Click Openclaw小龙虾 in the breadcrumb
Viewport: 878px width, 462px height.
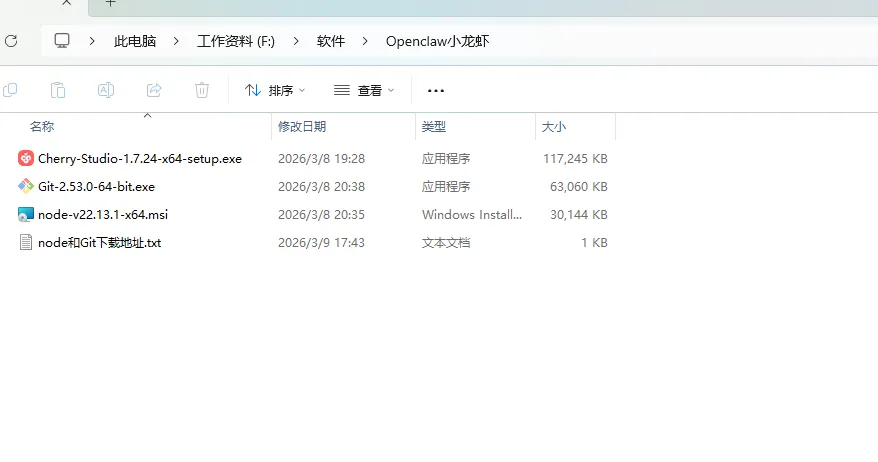(x=437, y=41)
